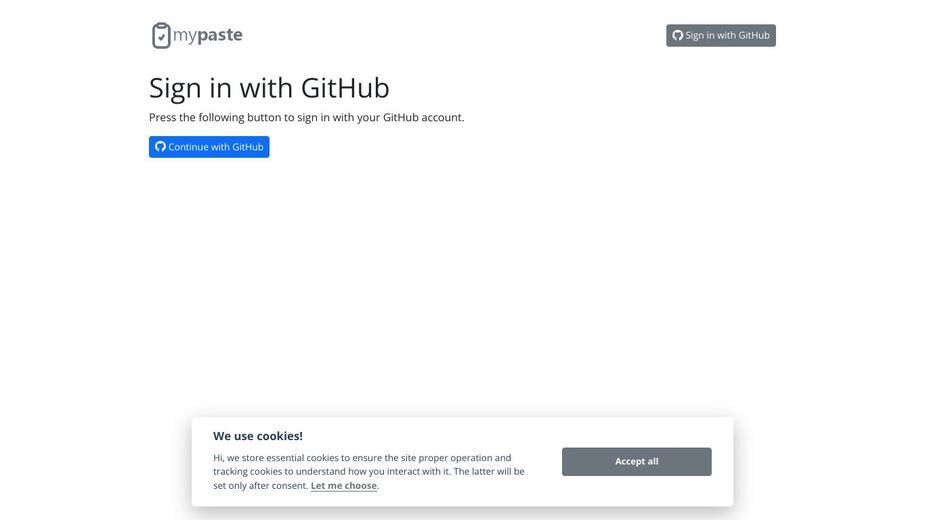Viewport: 925px width, 520px height.
Task: Click the cookie consent description paragraph
Action: click(x=369, y=472)
